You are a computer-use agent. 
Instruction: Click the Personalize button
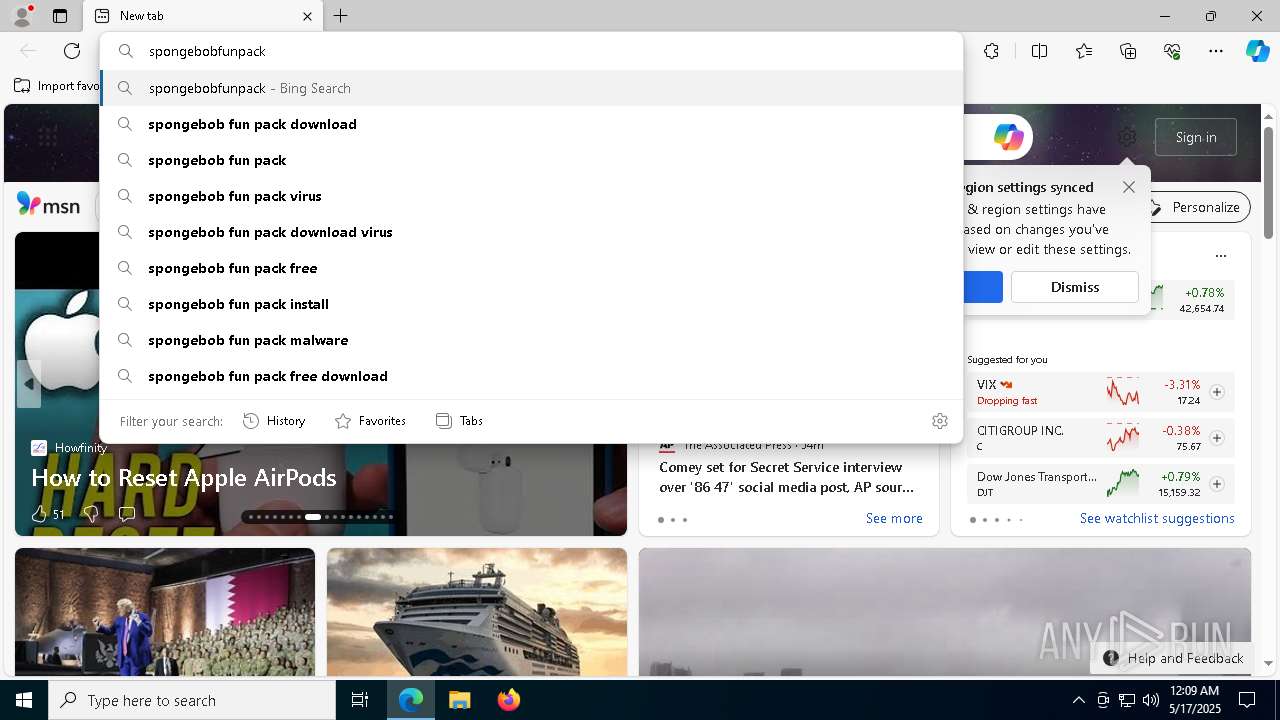coord(1194,207)
